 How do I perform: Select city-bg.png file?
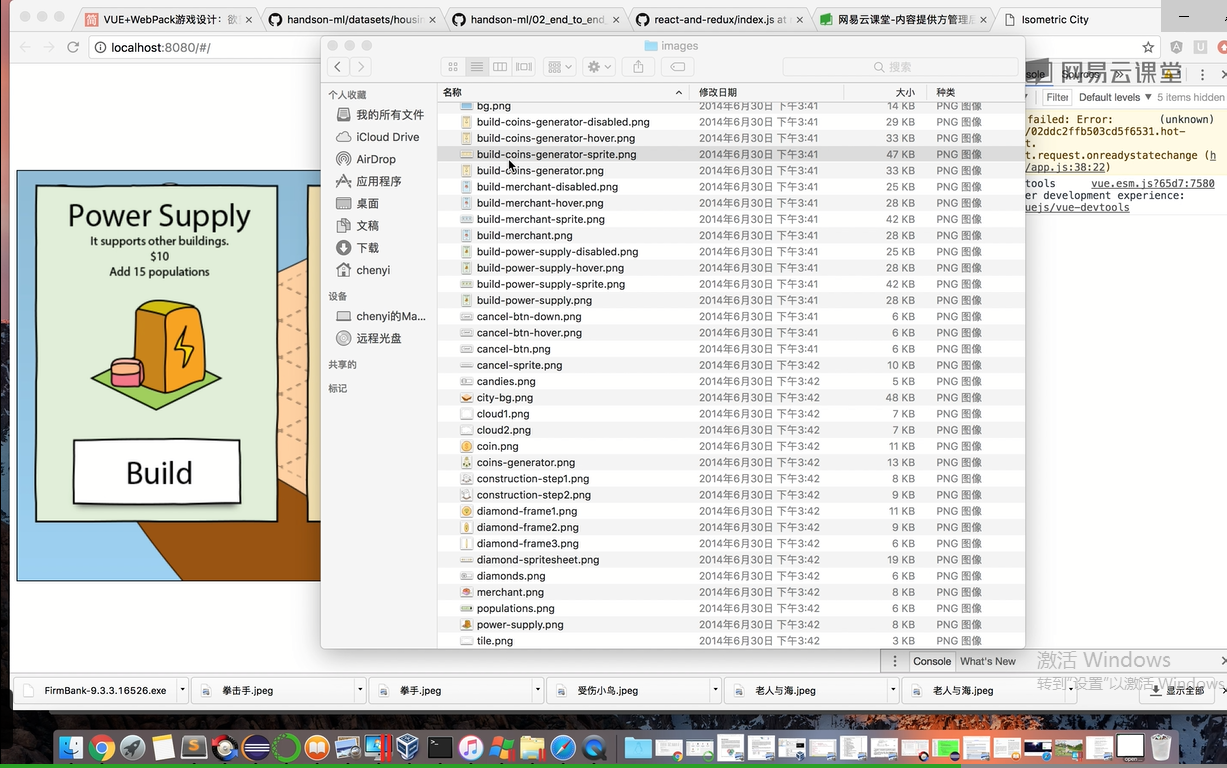tap(731, 397)
